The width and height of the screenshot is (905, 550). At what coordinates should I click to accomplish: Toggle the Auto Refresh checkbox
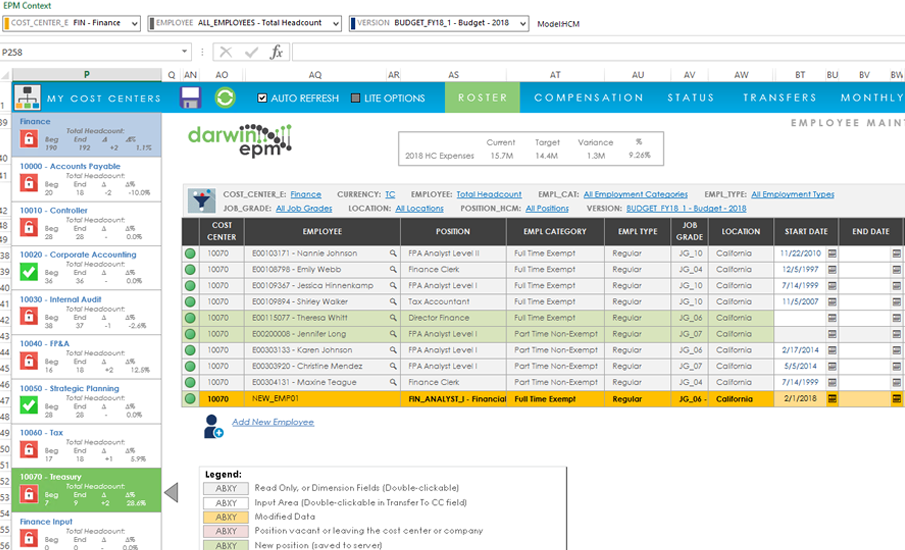click(x=262, y=98)
